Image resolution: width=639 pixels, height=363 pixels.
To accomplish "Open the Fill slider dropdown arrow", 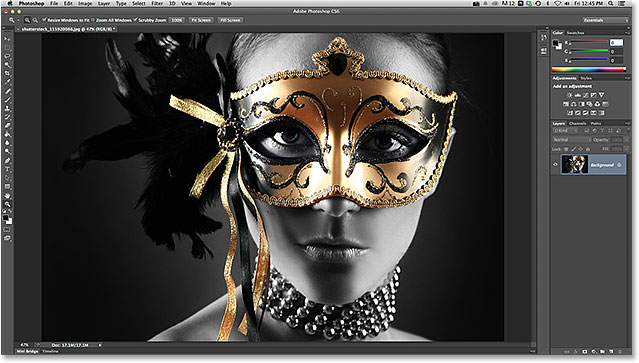I will (x=627, y=149).
